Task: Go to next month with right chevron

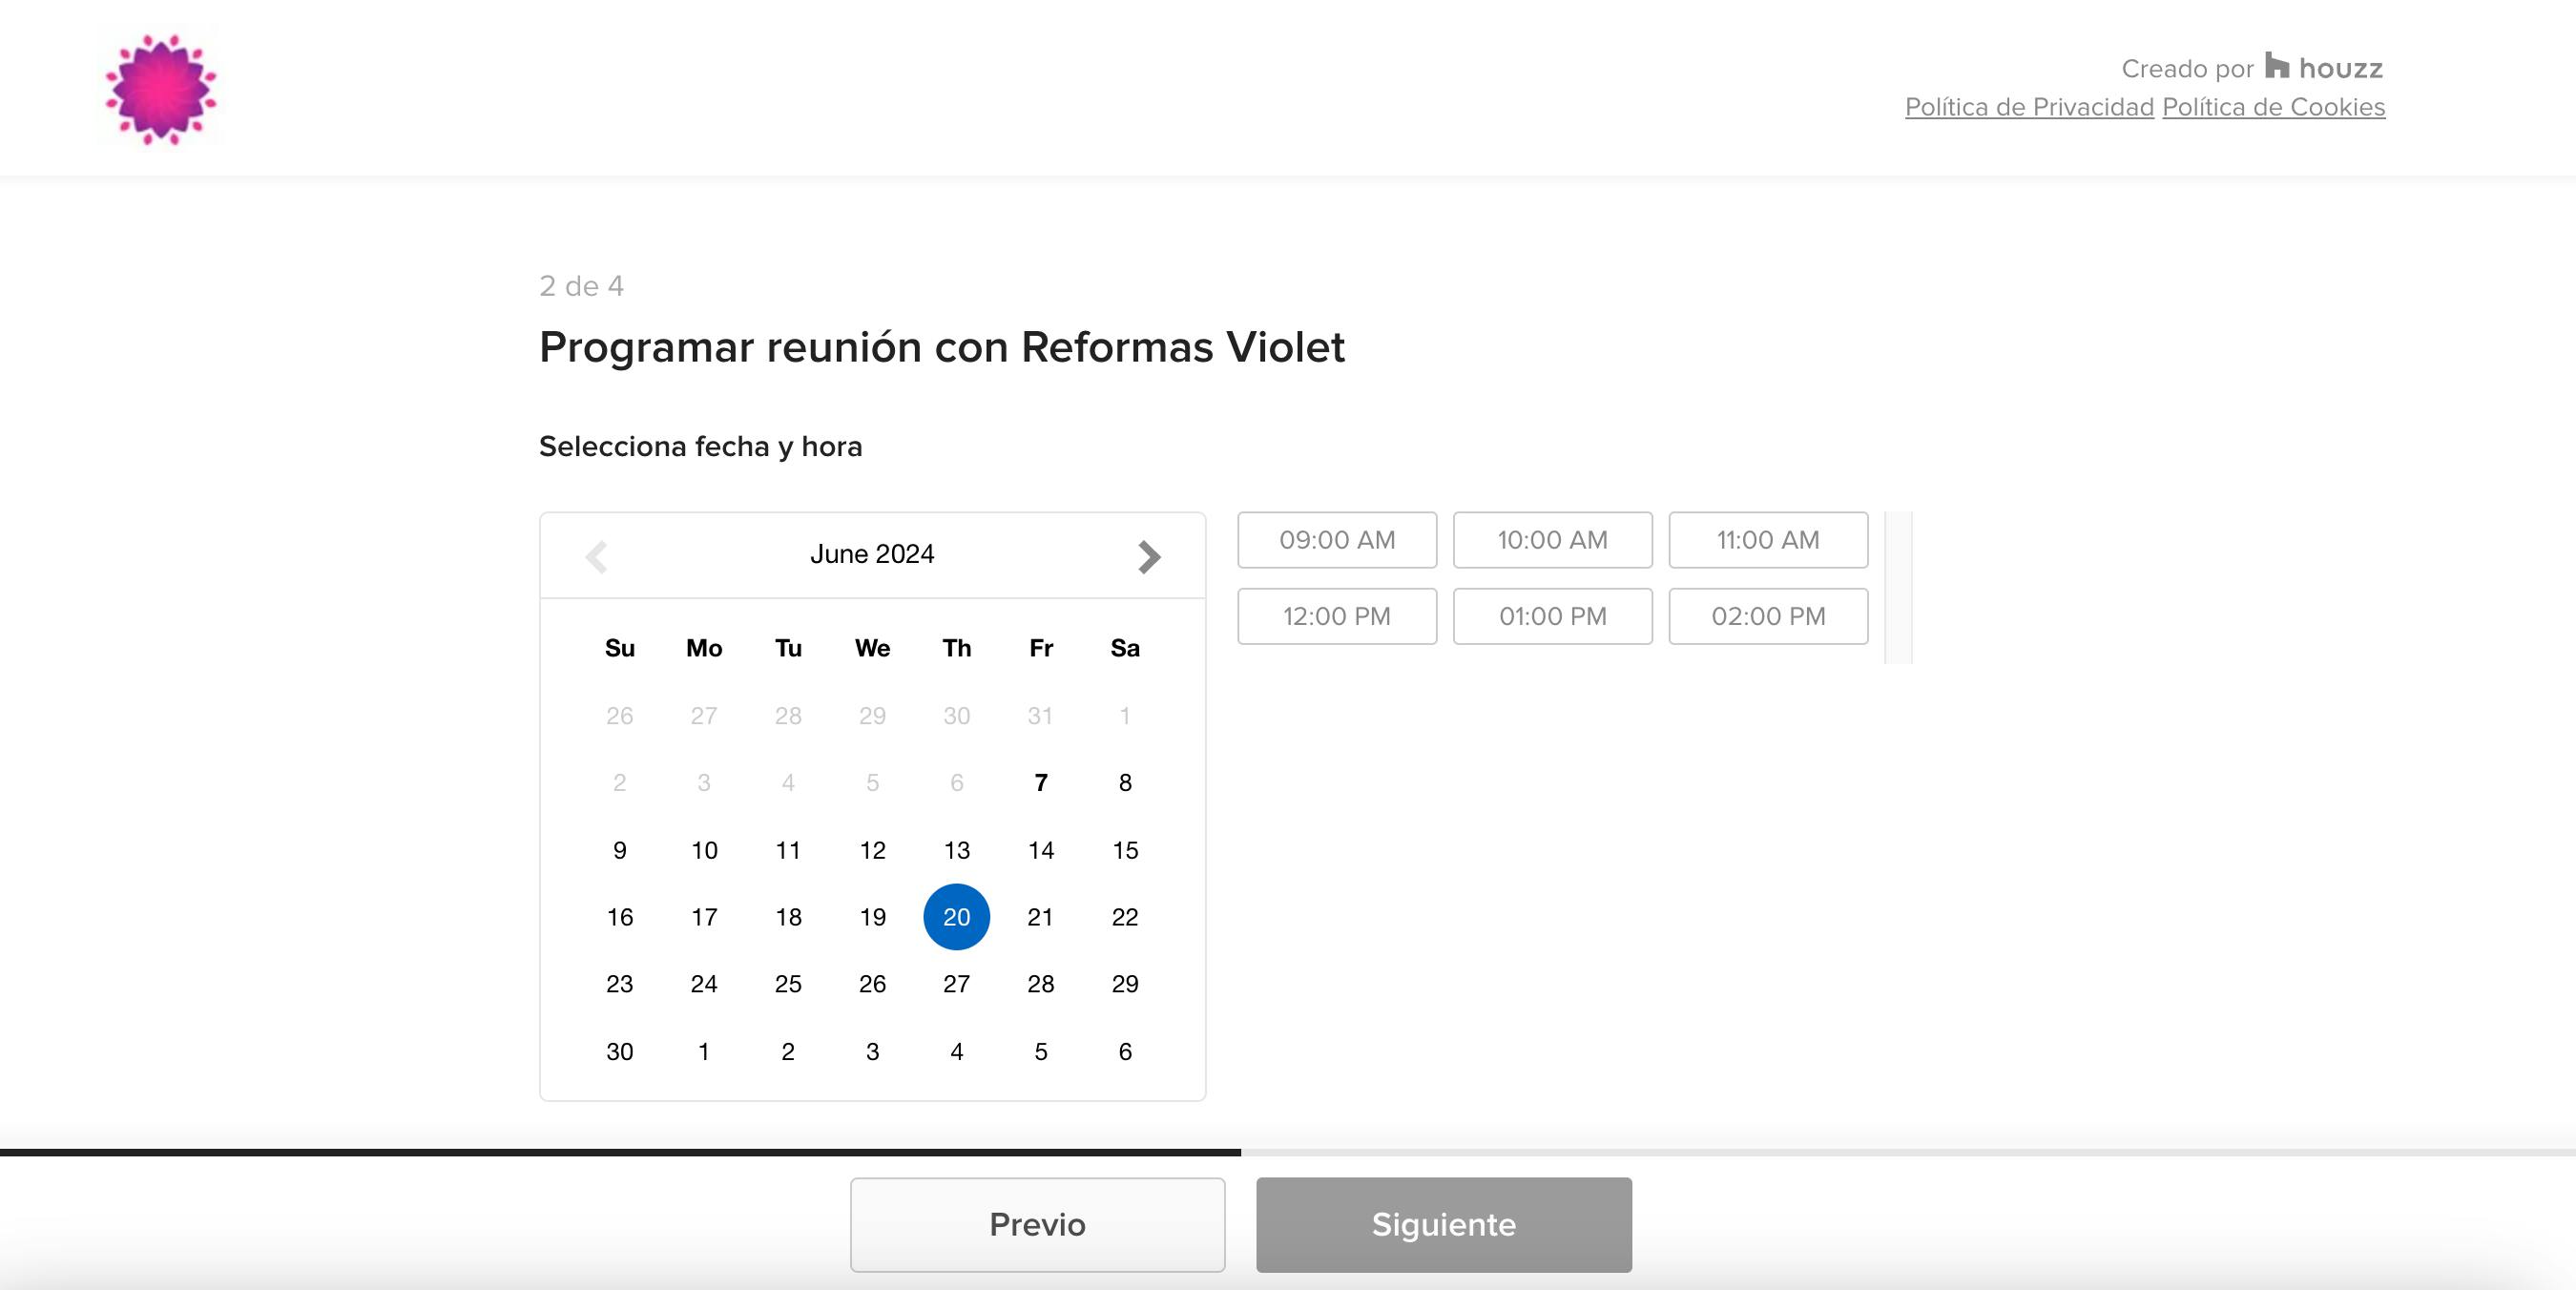Action: pos(1148,556)
